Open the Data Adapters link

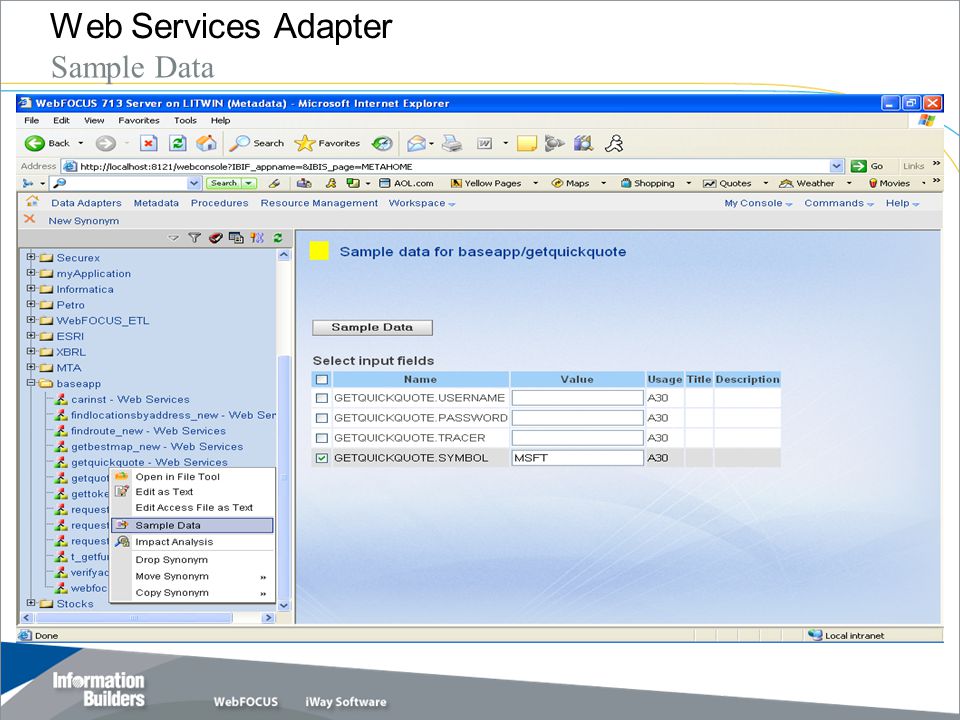coord(86,203)
